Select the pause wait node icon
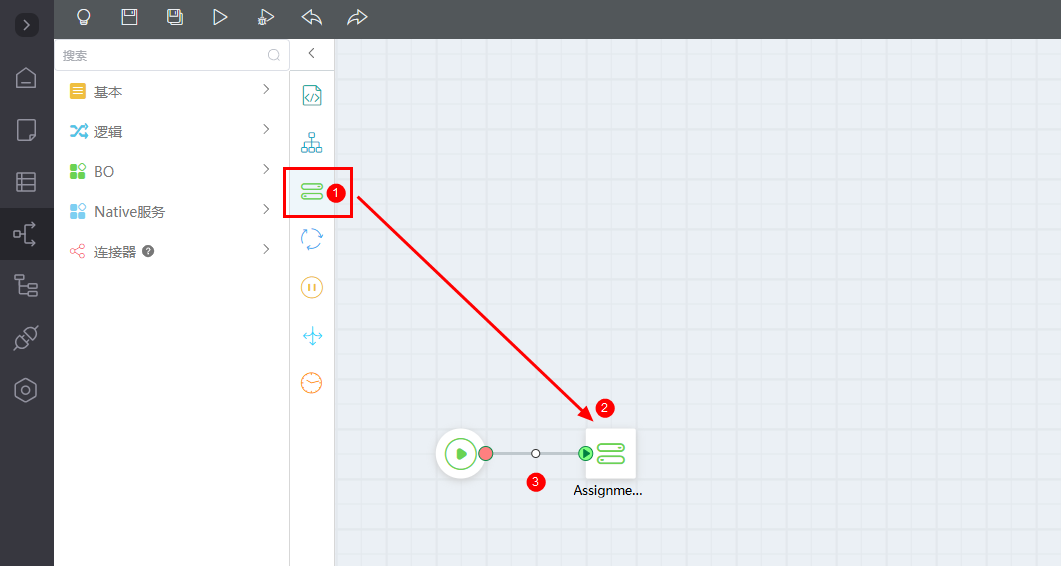This screenshot has height=566, width=1061. (x=312, y=287)
